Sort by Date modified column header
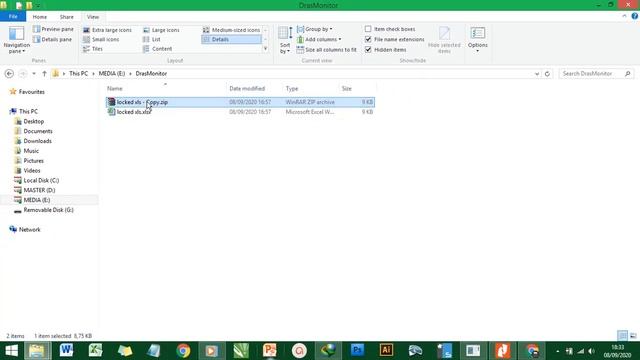The width and height of the screenshot is (640, 360). click(x=247, y=89)
